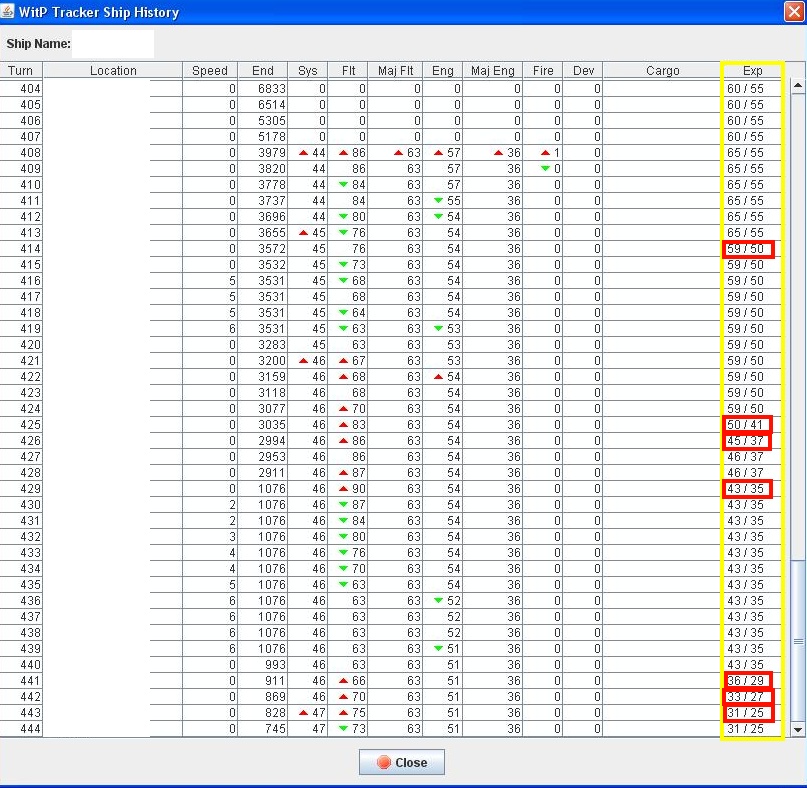Select End value 2953

[x=262, y=457]
